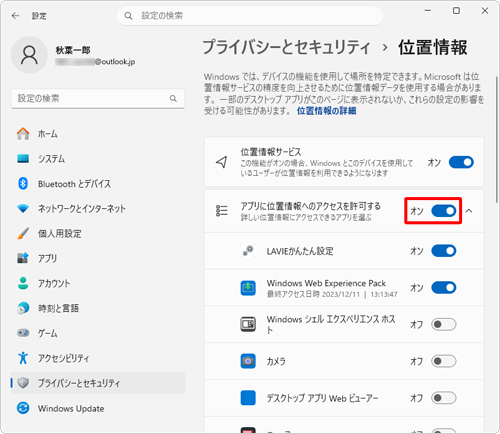This screenshot has width=500, height=434.
Task: Open ホーム in the sidebar
Action: pos(98,134)
